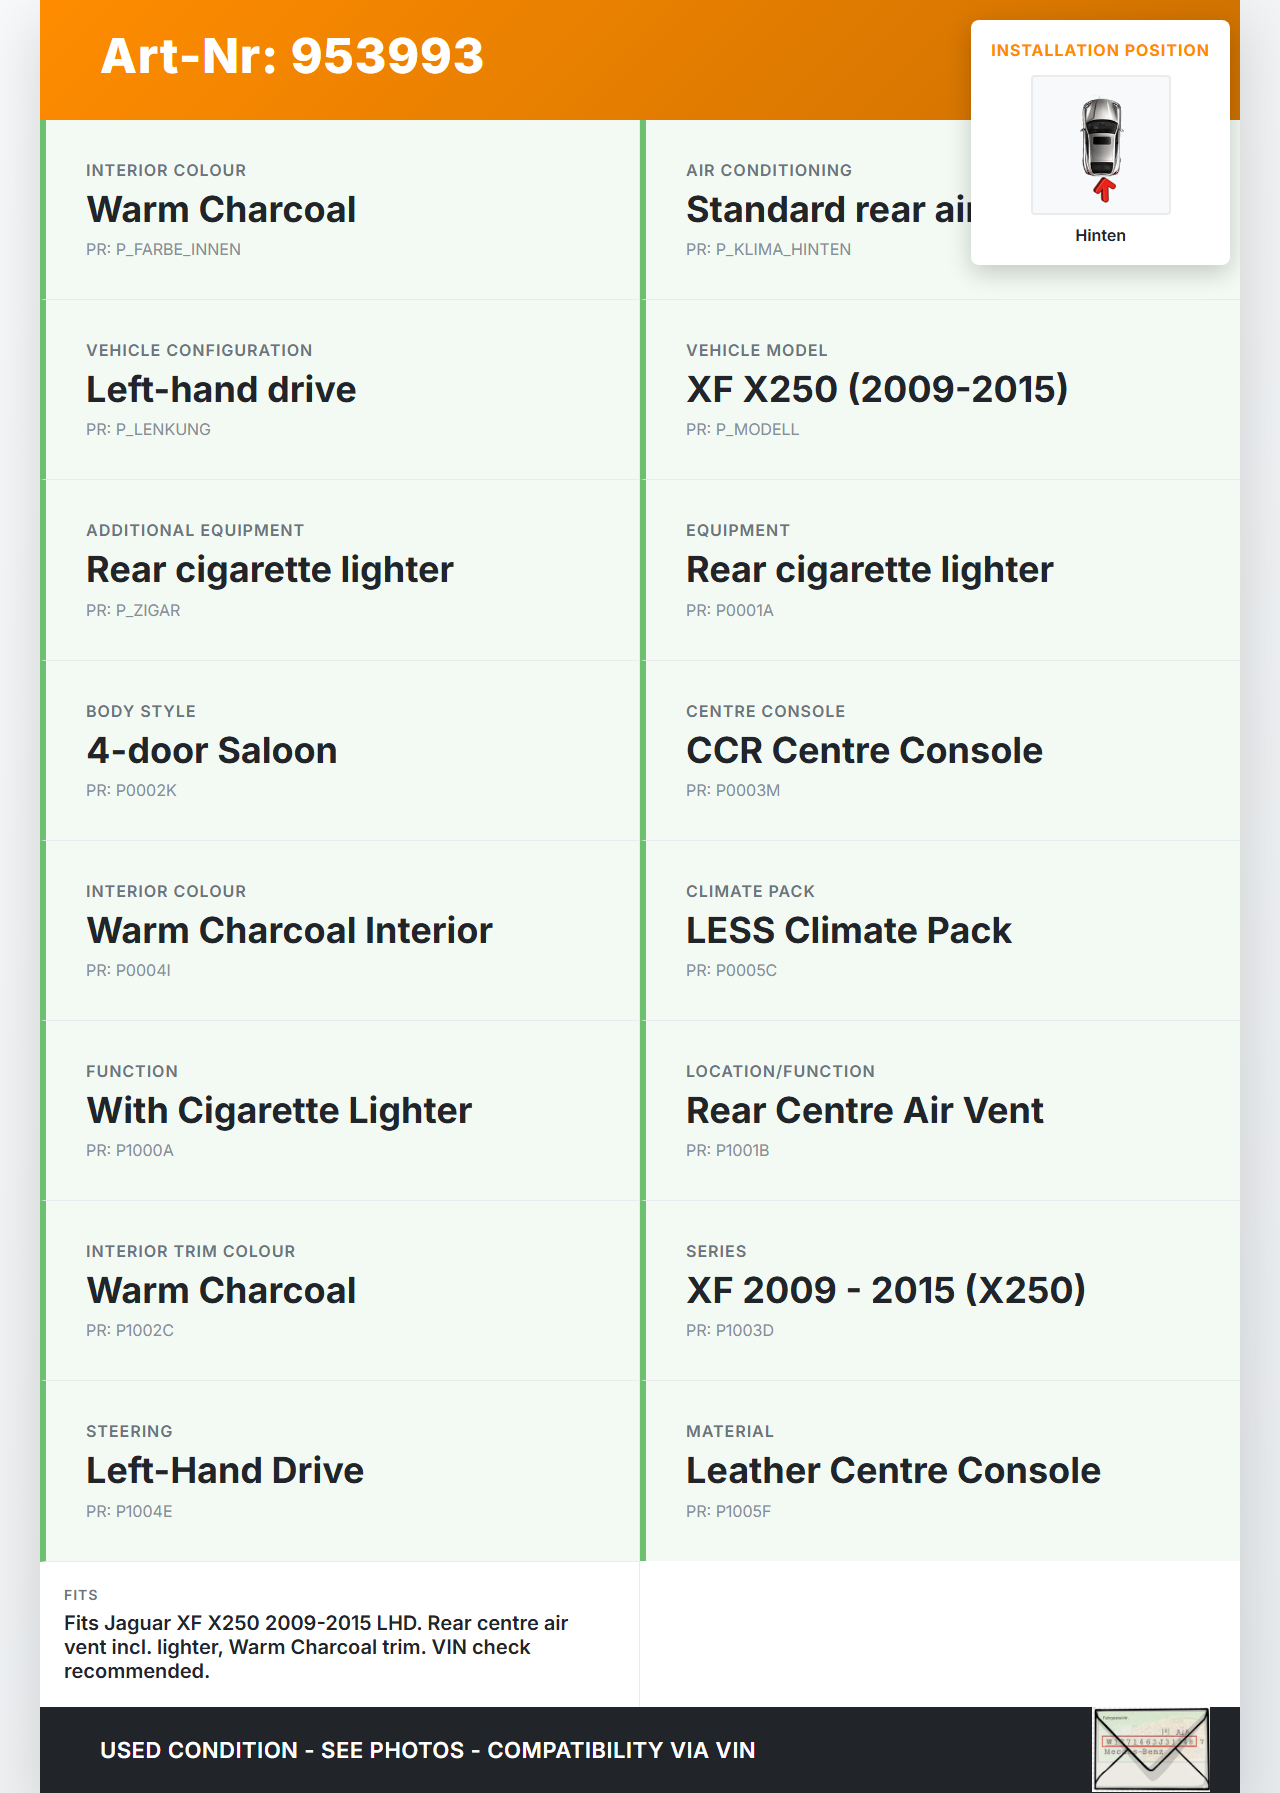1280x1793 pixels.
Task: Click the CCR Centre Console entry
Action: pyautogui.click(x=864, y=751)
